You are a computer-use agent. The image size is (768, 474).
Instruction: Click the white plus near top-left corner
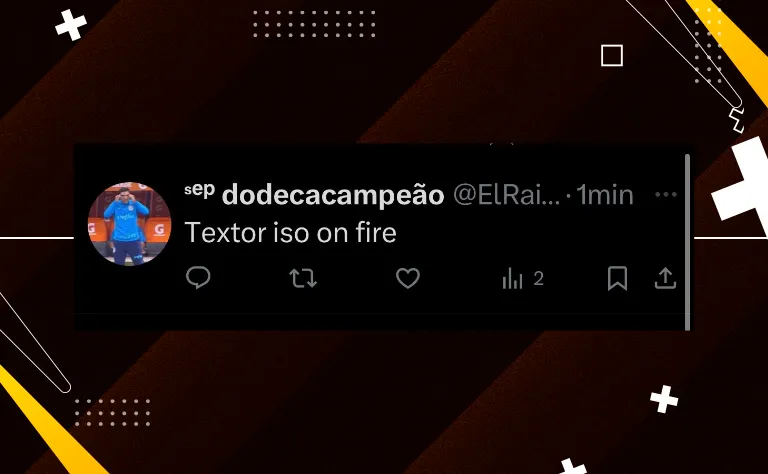click(x=71, y=25)
